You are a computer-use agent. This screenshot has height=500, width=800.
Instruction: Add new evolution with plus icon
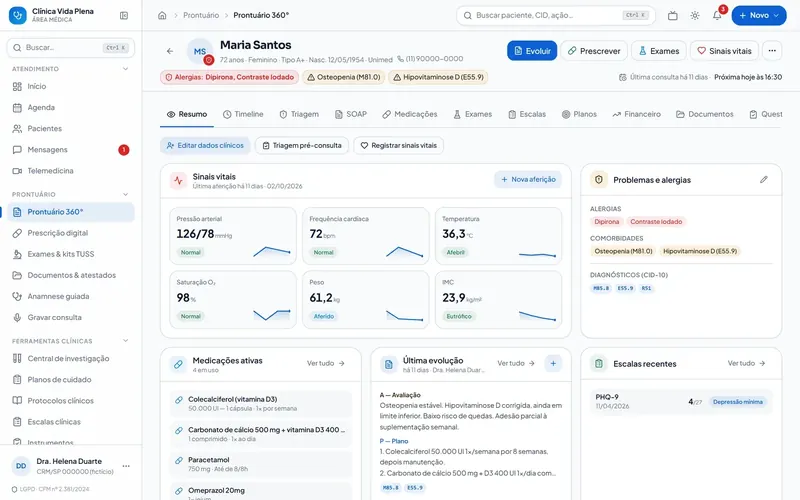pyautogui.click(x=553, y=363)
